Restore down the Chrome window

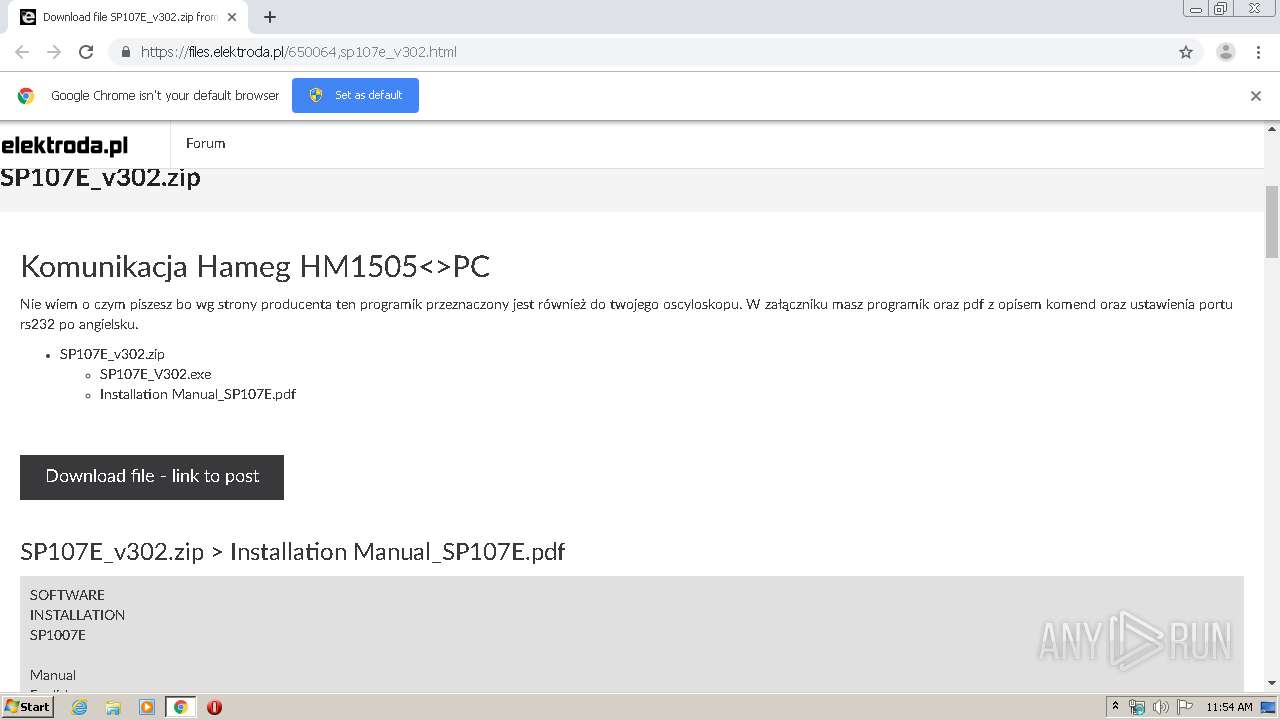click(x=1221, y=9)
